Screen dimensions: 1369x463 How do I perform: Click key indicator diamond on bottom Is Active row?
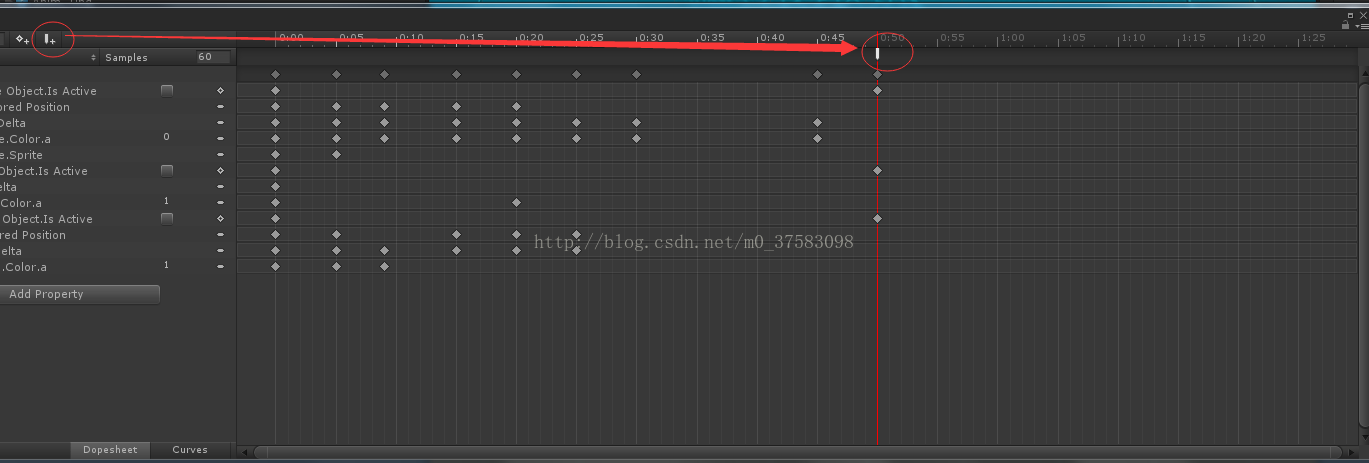(x=220, y=219)
